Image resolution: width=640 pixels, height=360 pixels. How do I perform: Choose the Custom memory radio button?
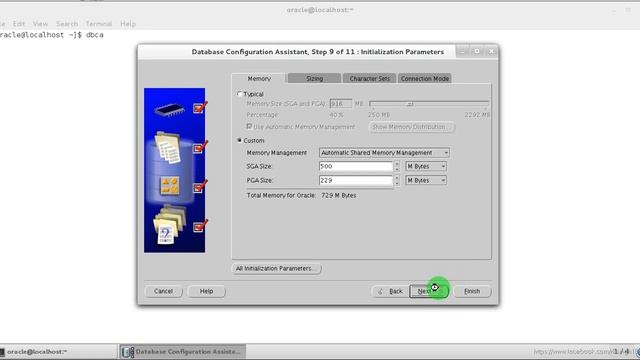pos(240,140)
